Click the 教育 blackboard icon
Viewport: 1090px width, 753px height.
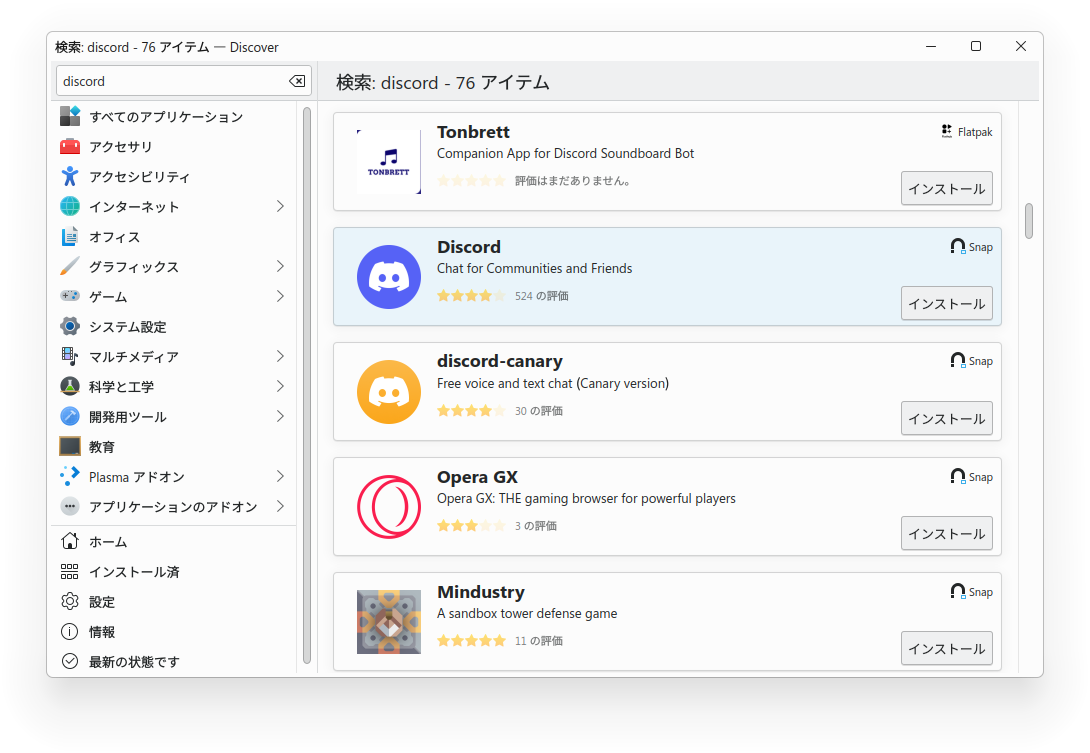70,446
